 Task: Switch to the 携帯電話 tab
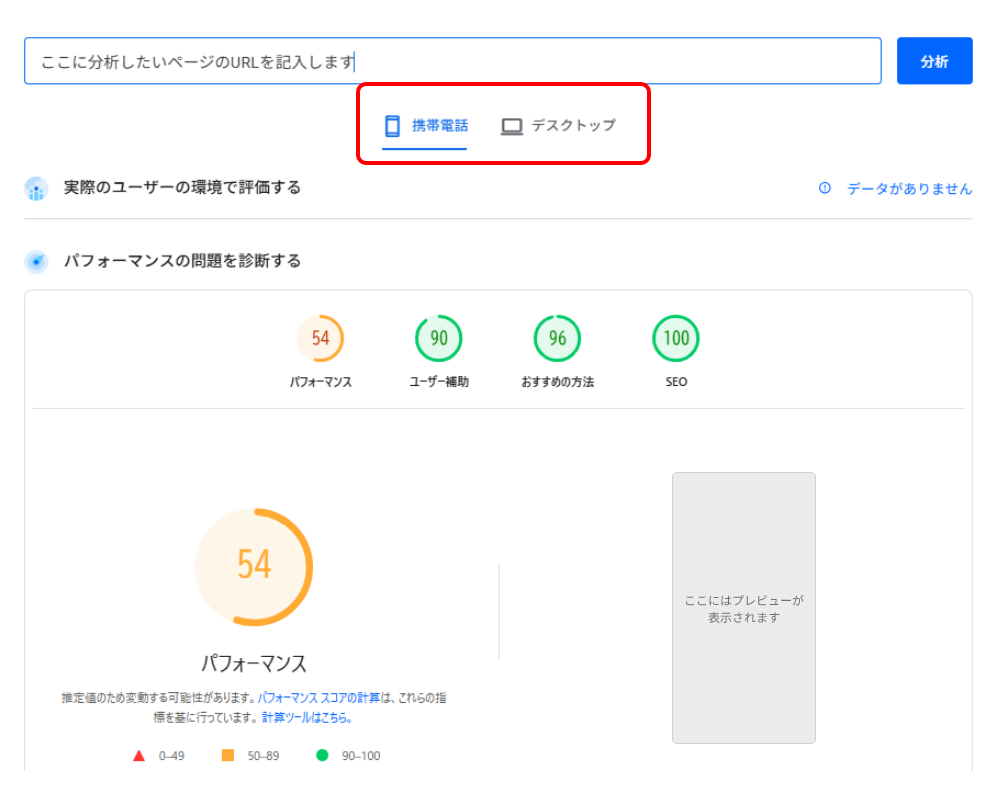(x=439, y=126)
